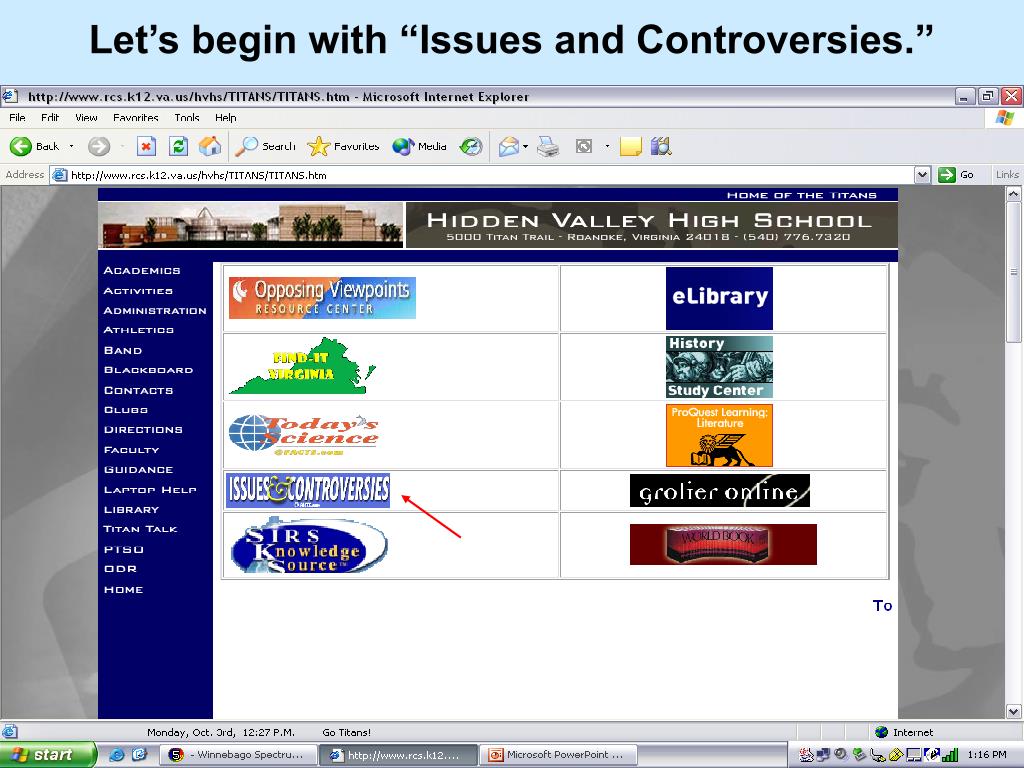Click ODR in sidebar
Screen dimensions: 1024x768
(120, 568)
